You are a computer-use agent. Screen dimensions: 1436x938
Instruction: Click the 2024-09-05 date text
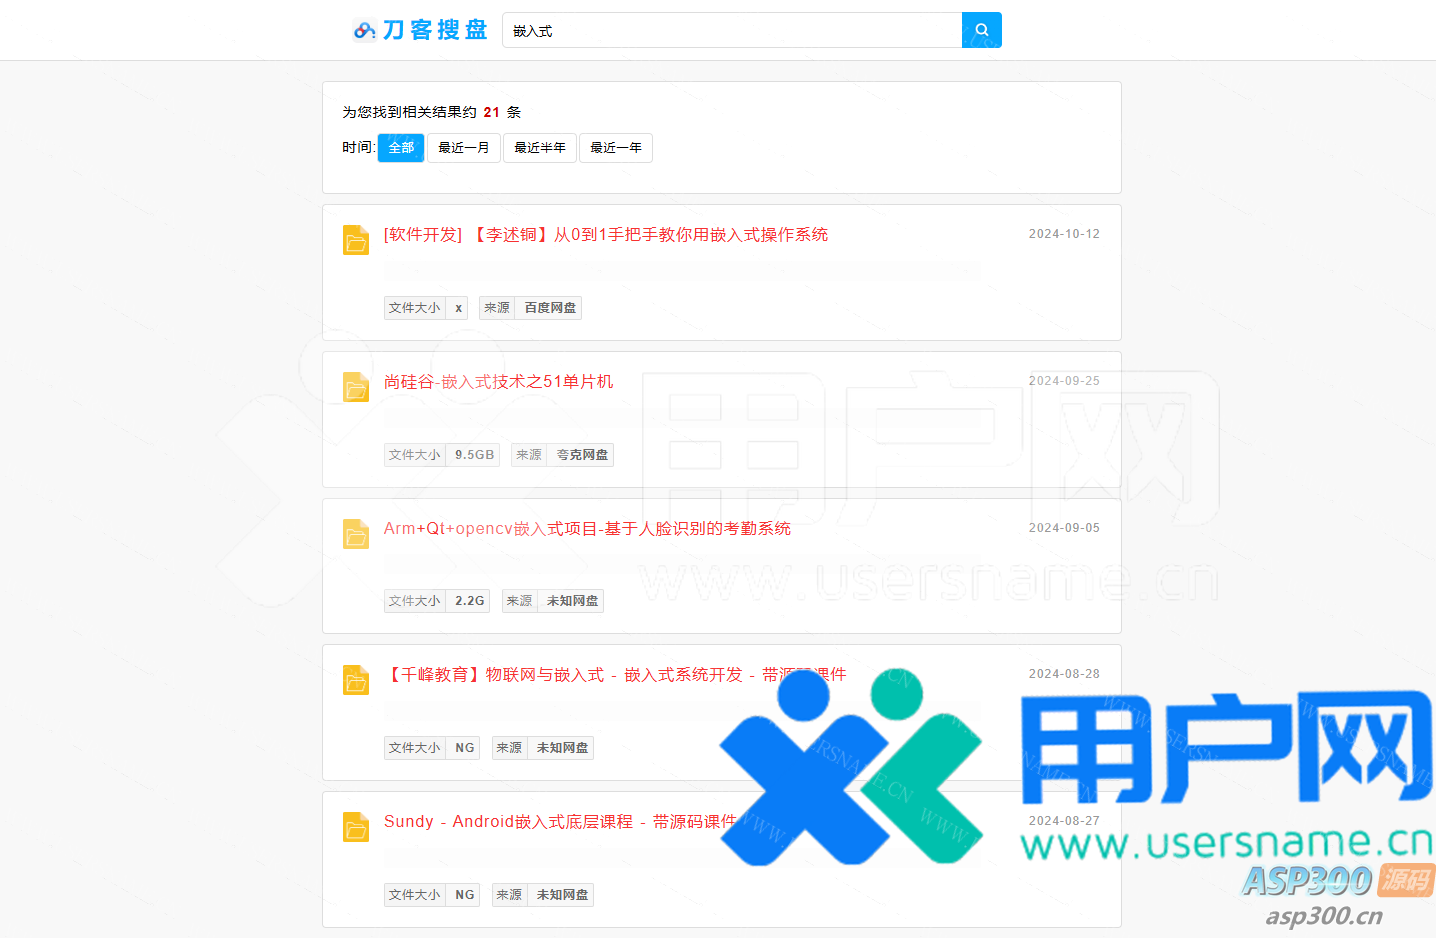(x=1064, y=528)
